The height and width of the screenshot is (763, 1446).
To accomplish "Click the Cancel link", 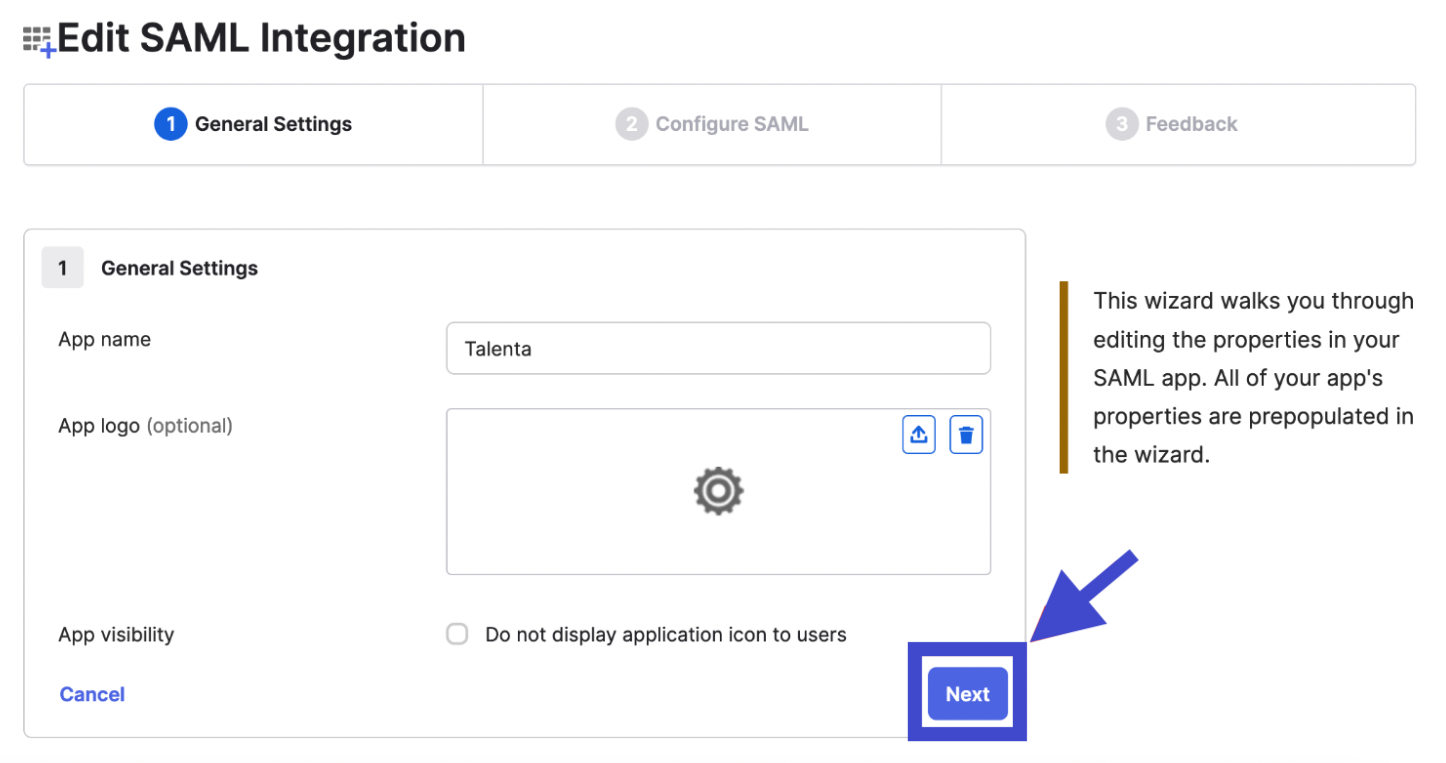I will [x=92, y=694].
